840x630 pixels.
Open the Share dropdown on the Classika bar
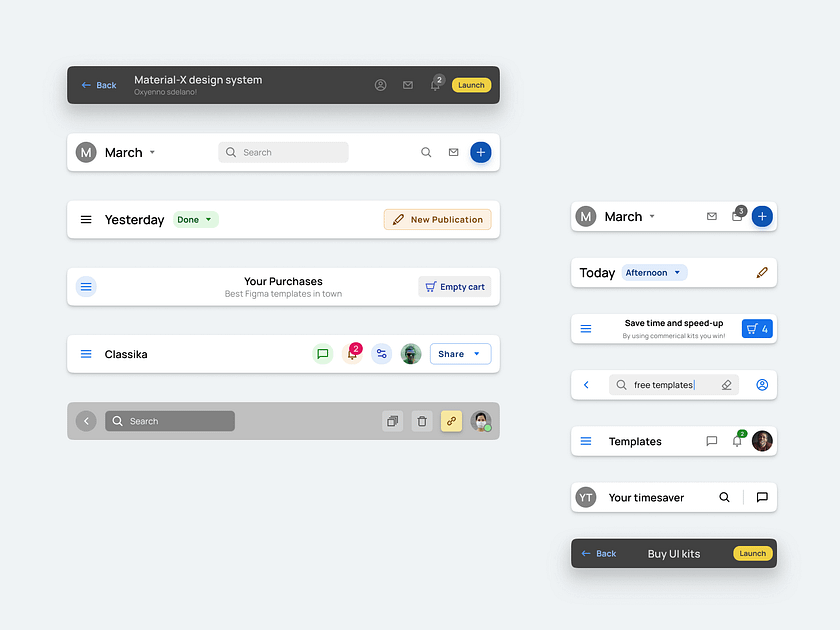pyautogui.click(x=460, y=354)
